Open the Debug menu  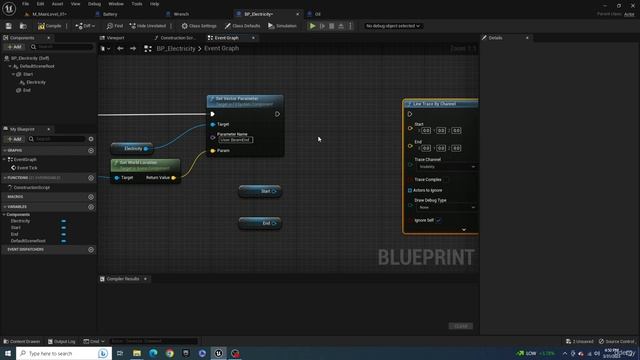[94, 4]
